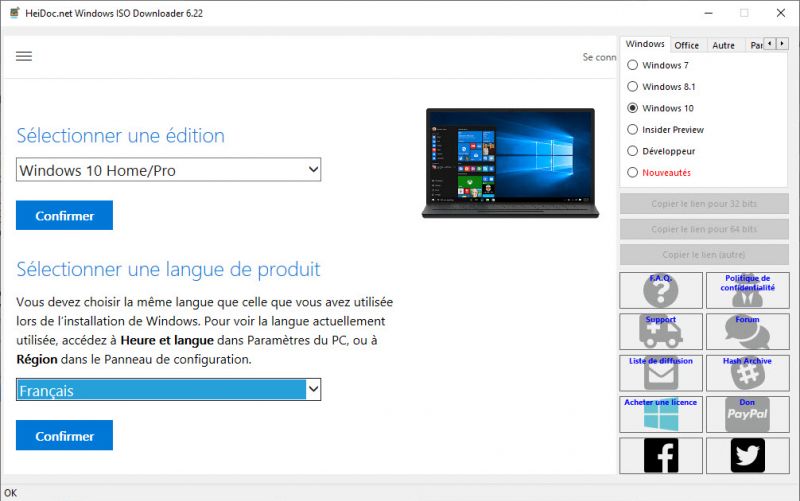Minimize the ISO Downloader window

click(708, 13)
